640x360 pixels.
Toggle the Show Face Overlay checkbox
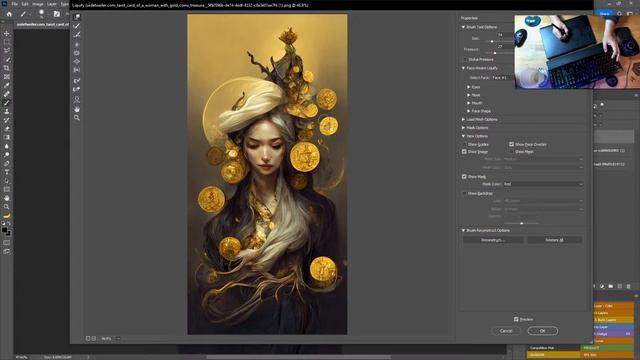click(x=511, y=144)
